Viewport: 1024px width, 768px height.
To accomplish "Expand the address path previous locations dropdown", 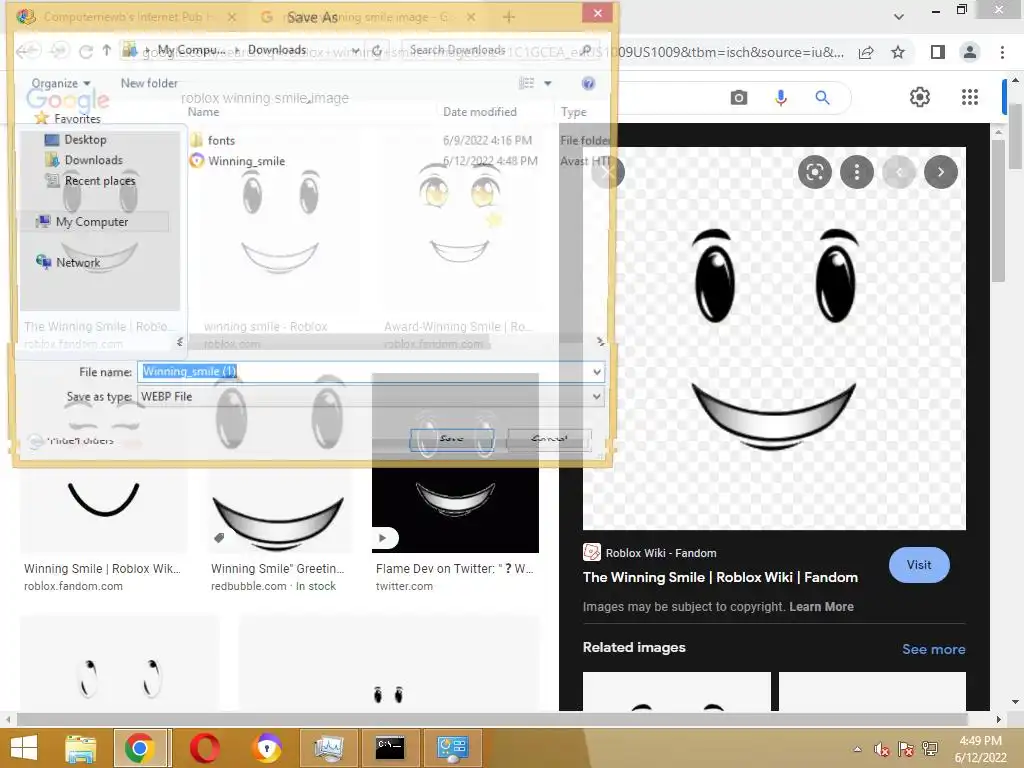I will click(x=356, y=50).
